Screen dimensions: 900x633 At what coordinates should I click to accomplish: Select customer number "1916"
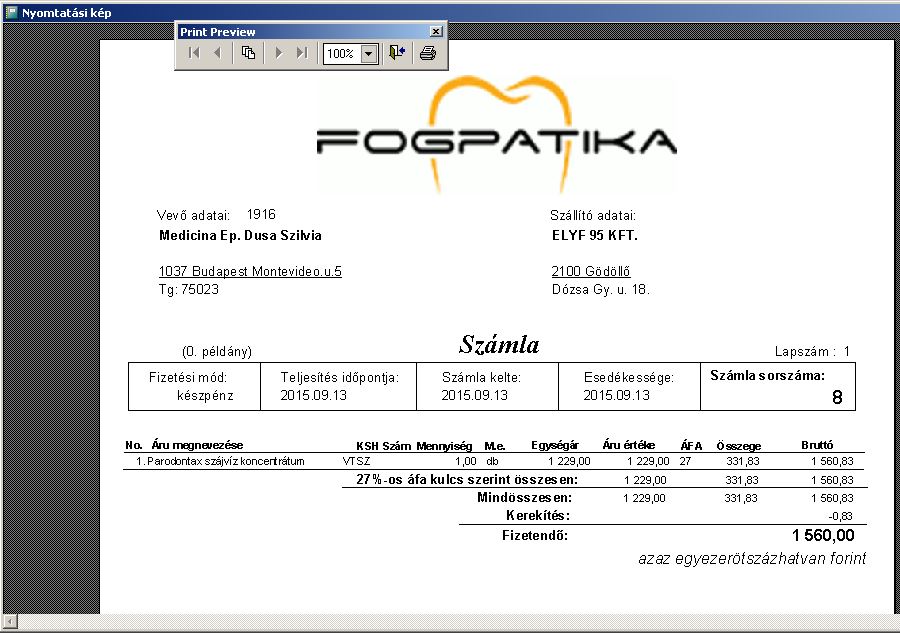[x=261, y=215]
